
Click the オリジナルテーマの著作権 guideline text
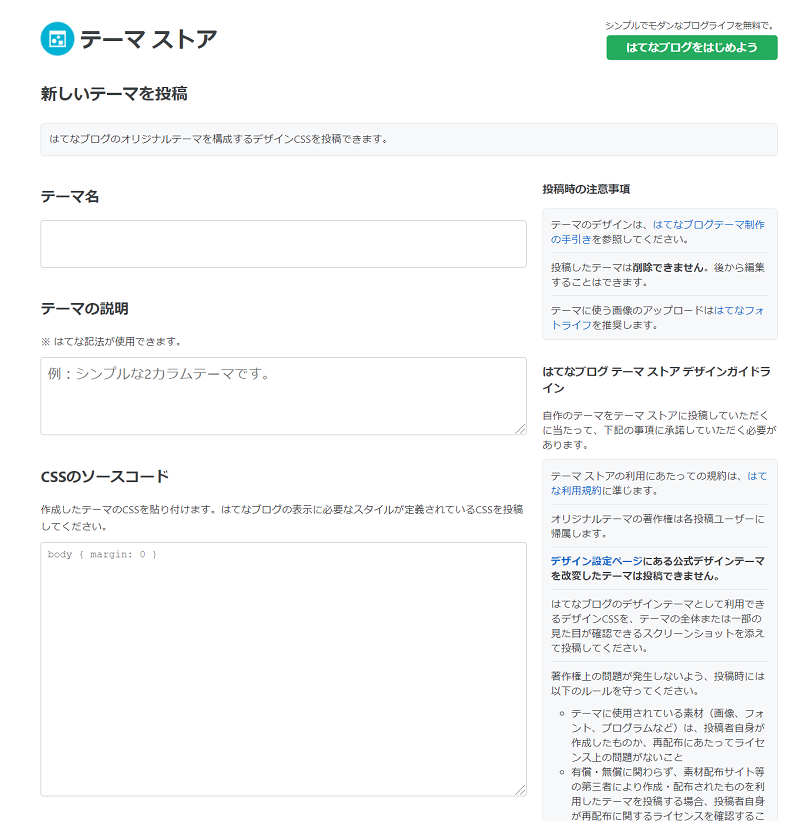click(x=657, y=526)
